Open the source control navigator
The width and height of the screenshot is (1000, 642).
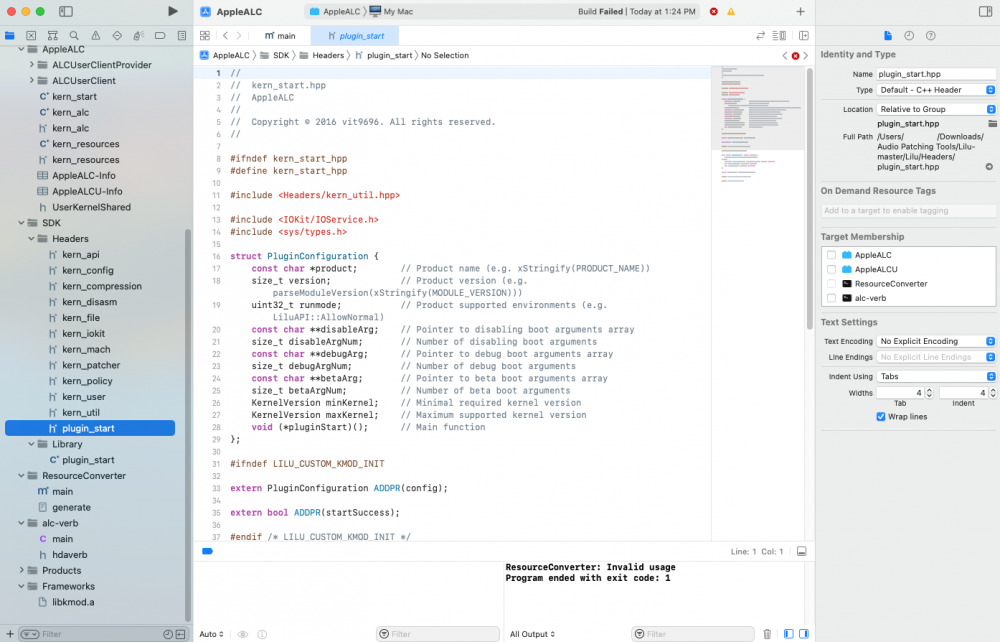31,36
